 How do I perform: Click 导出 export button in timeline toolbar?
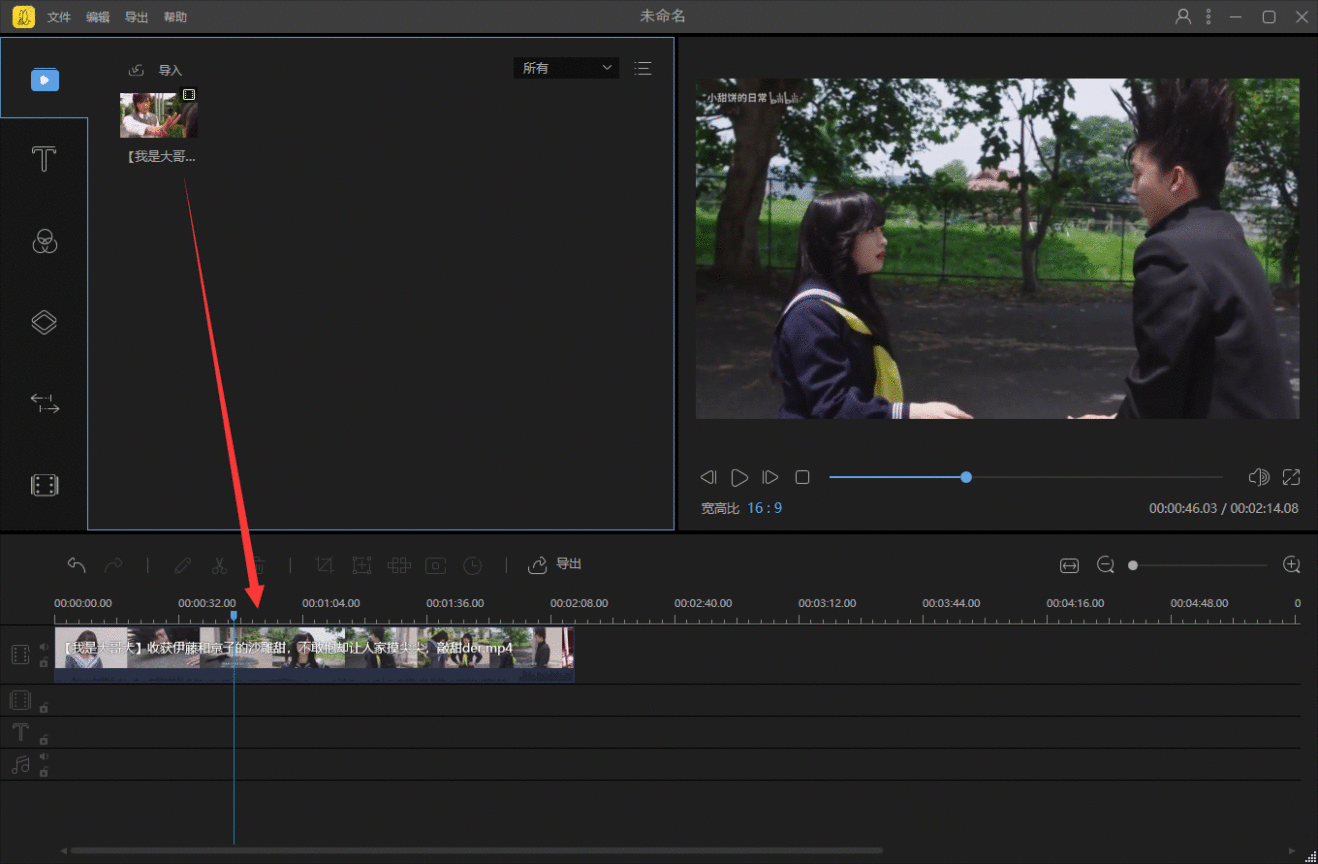pyautogui.click(x=556, y=564)
